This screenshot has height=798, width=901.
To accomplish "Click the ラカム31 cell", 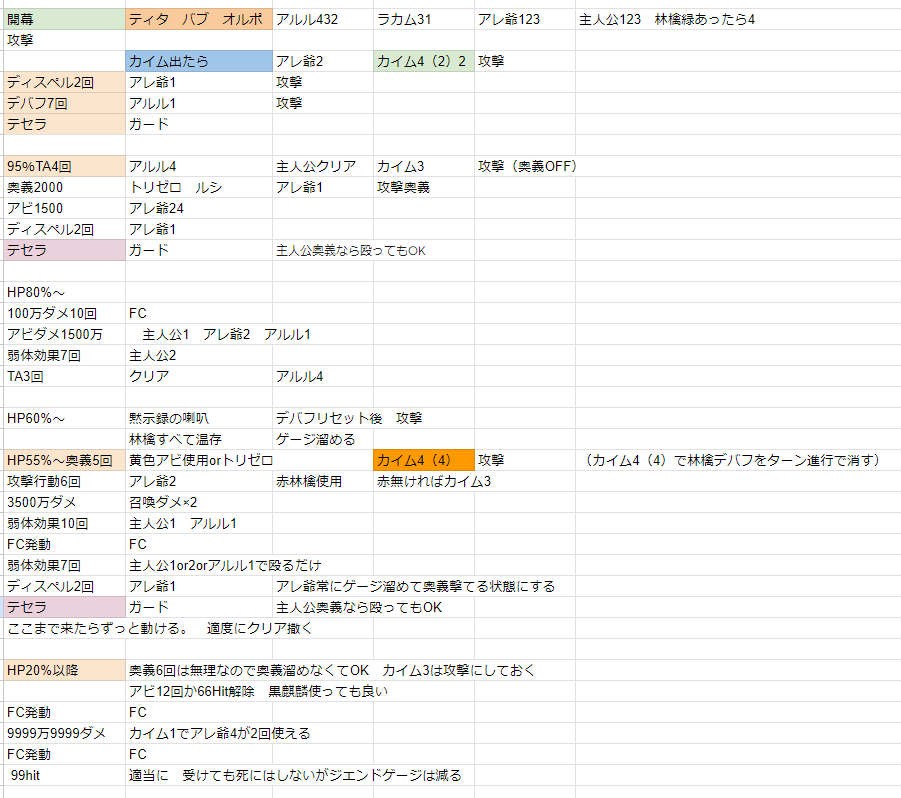I will click(424, 19).
